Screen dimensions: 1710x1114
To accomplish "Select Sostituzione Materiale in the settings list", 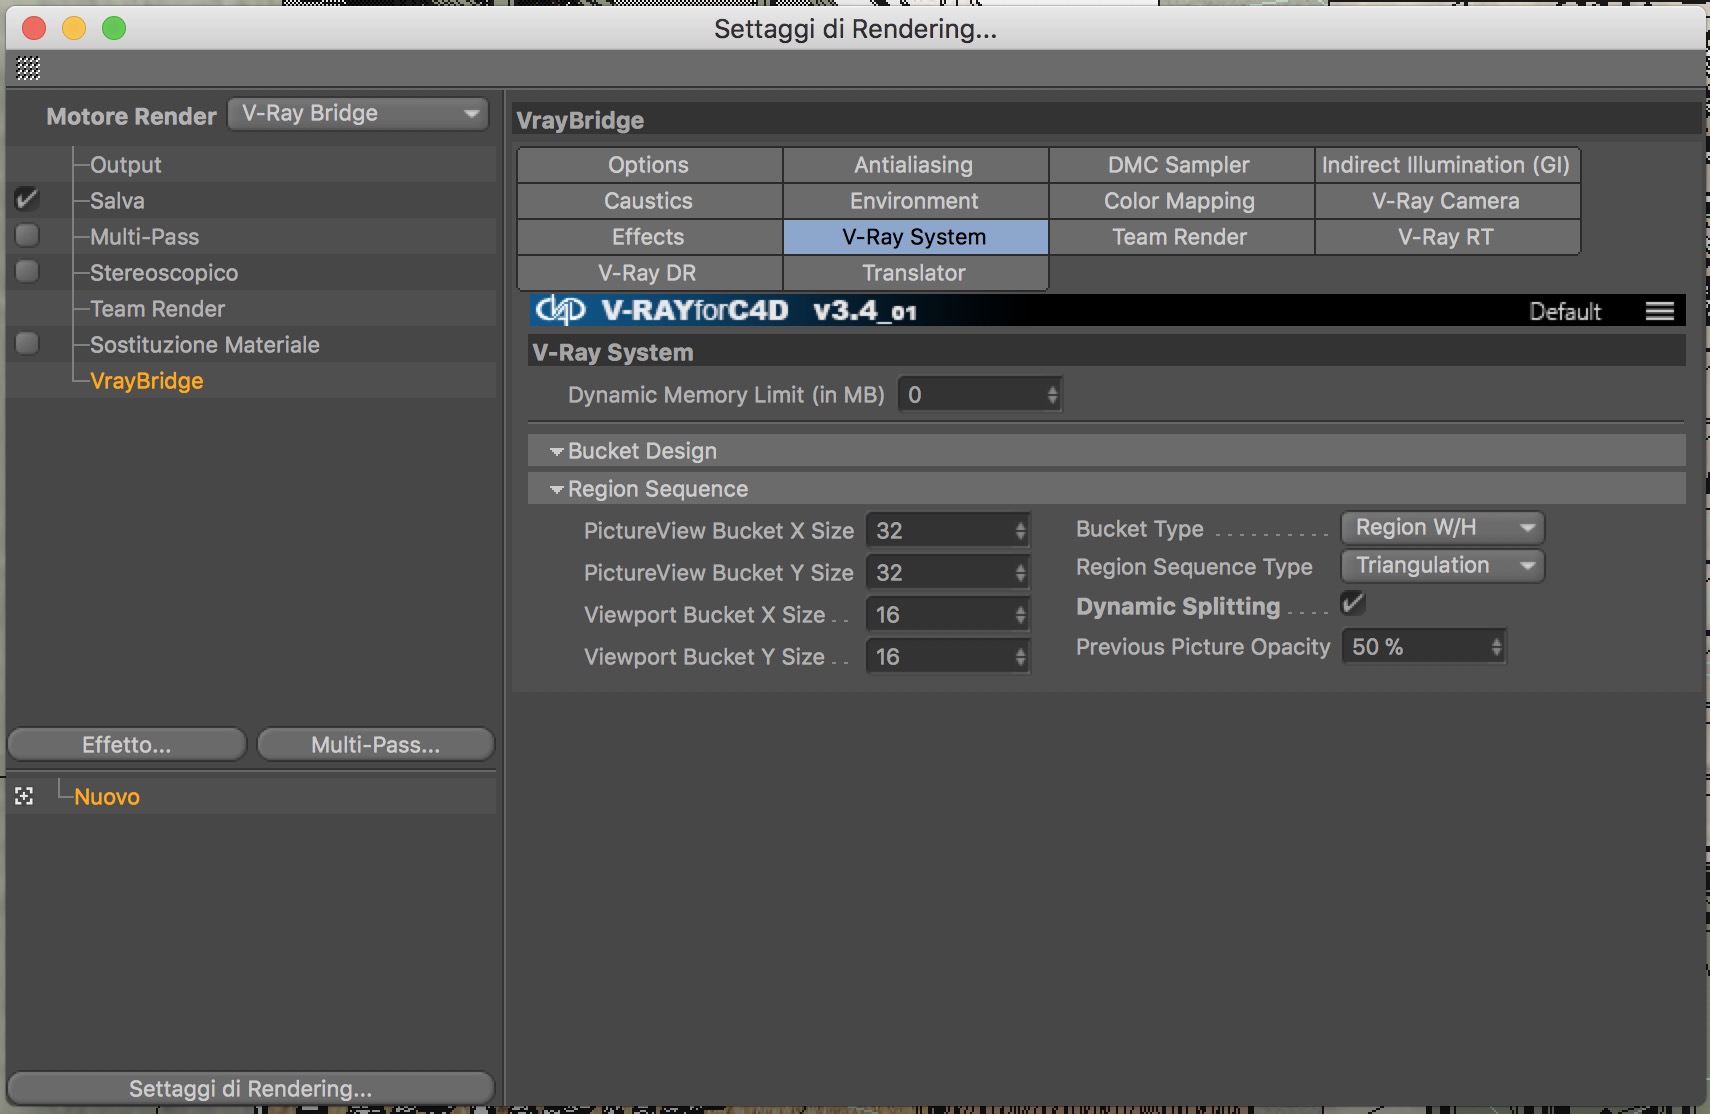I will pos(205,344).
